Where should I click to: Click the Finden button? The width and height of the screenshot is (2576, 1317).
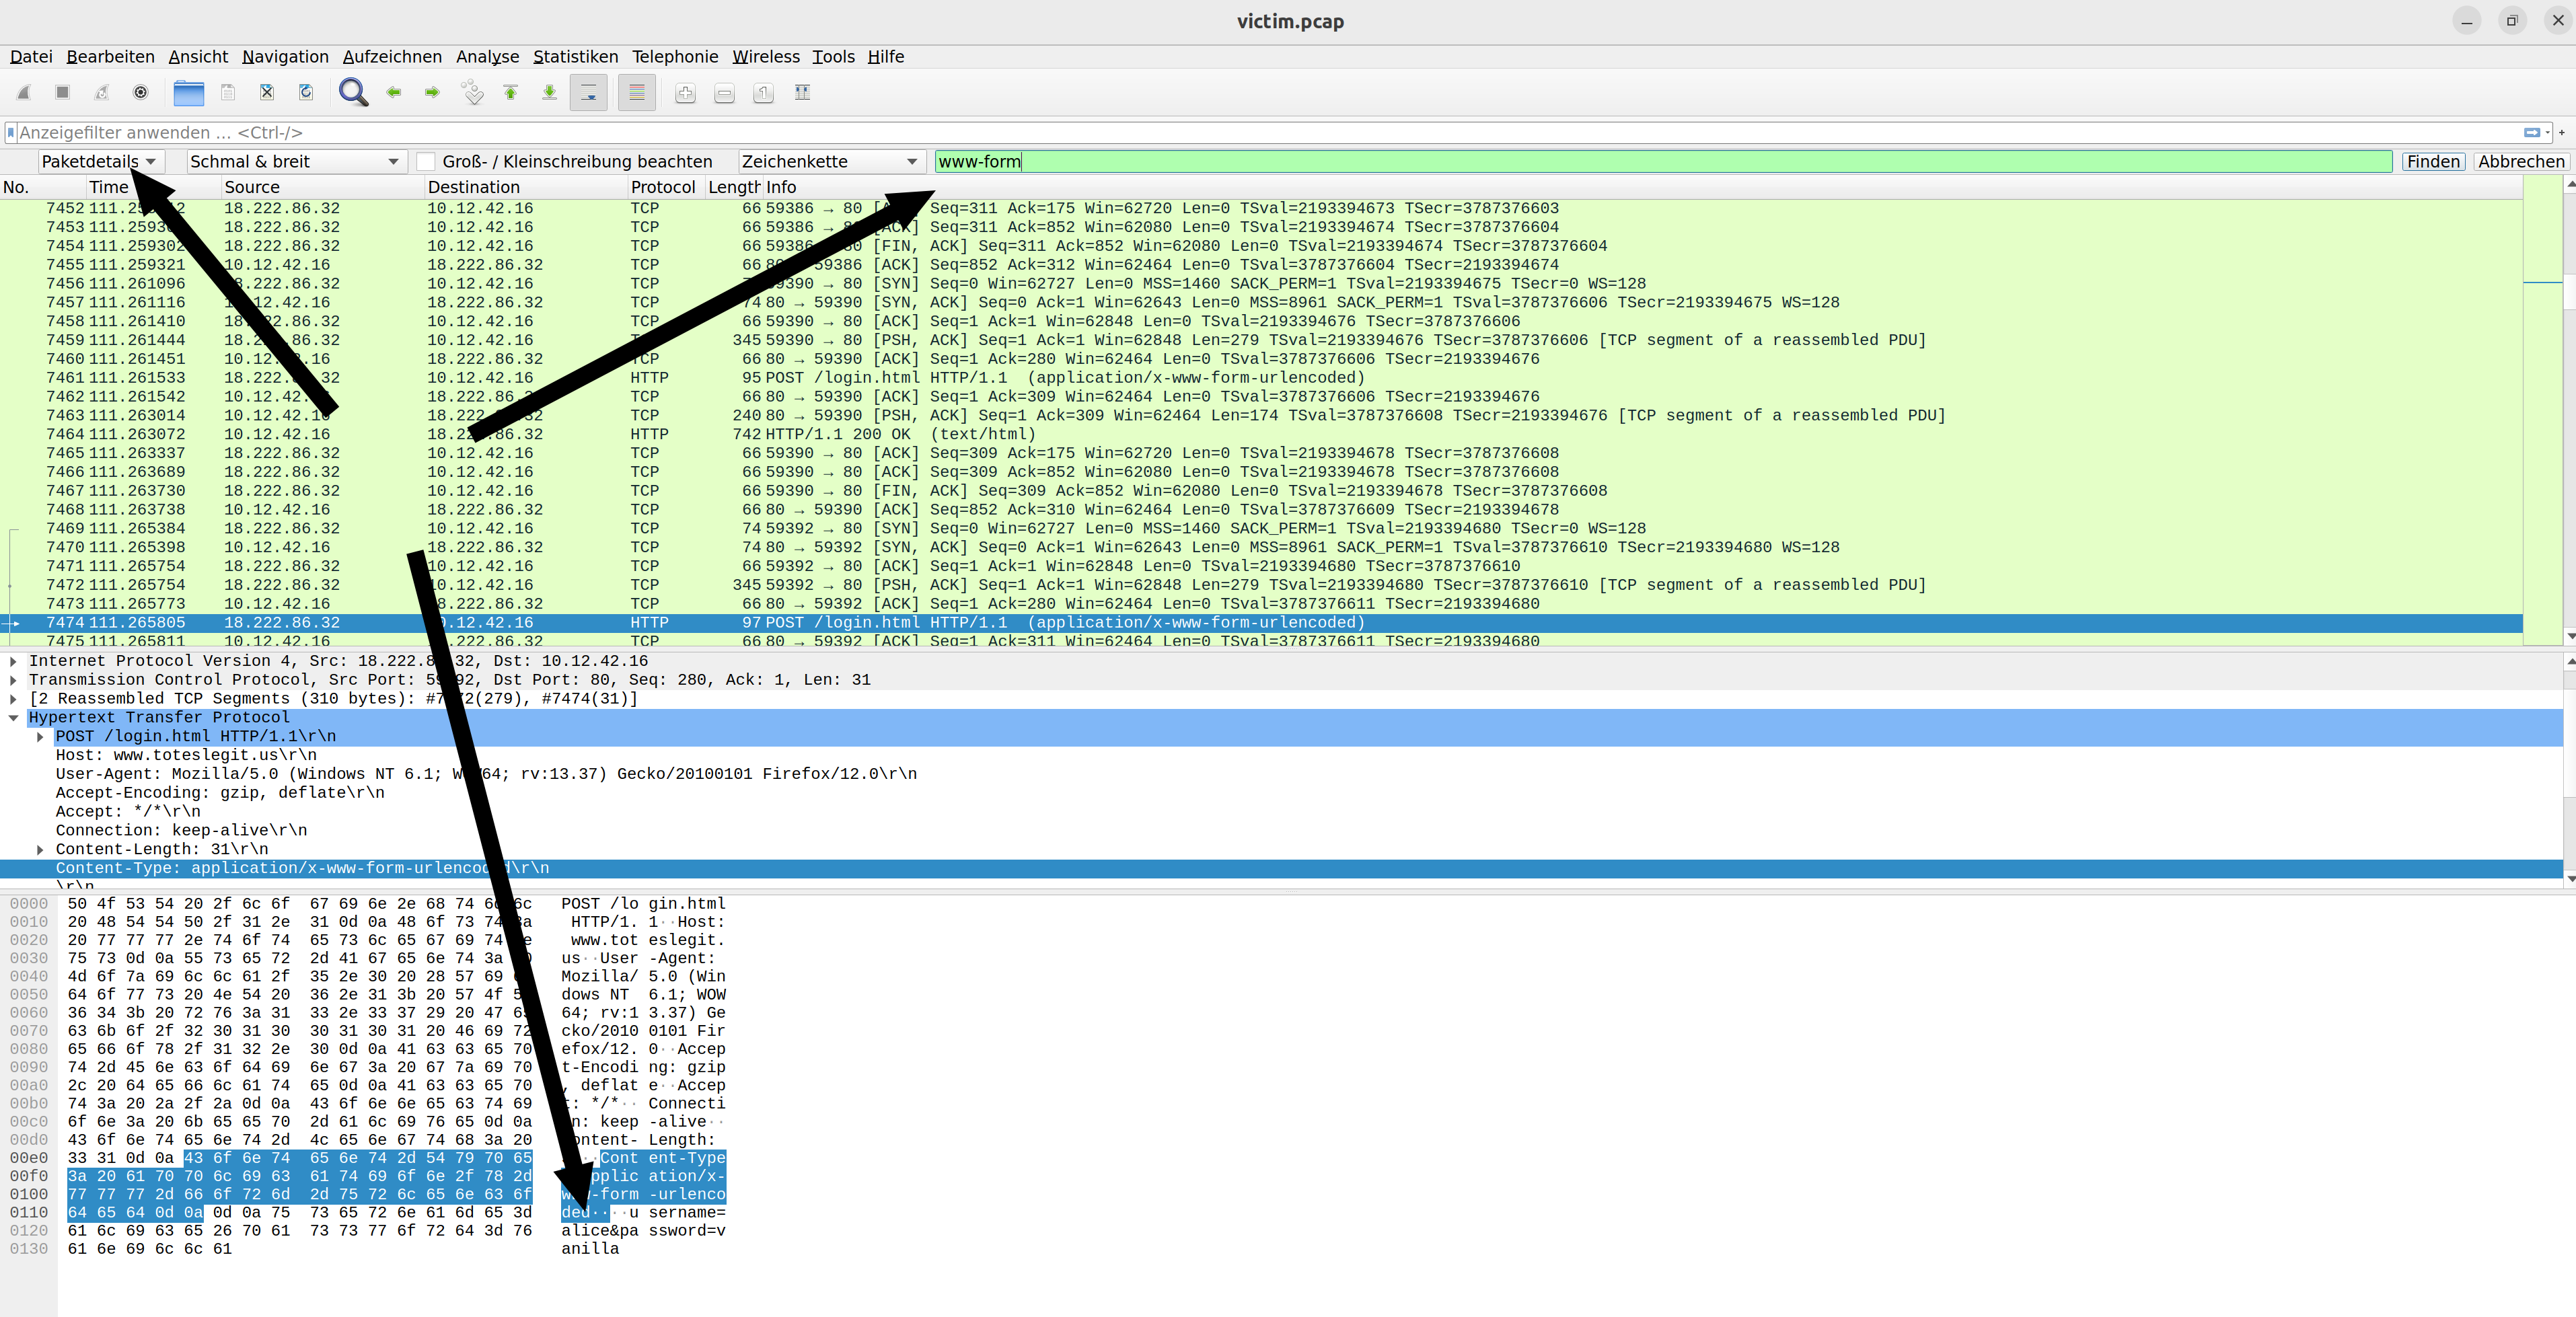coord(2432,161)
